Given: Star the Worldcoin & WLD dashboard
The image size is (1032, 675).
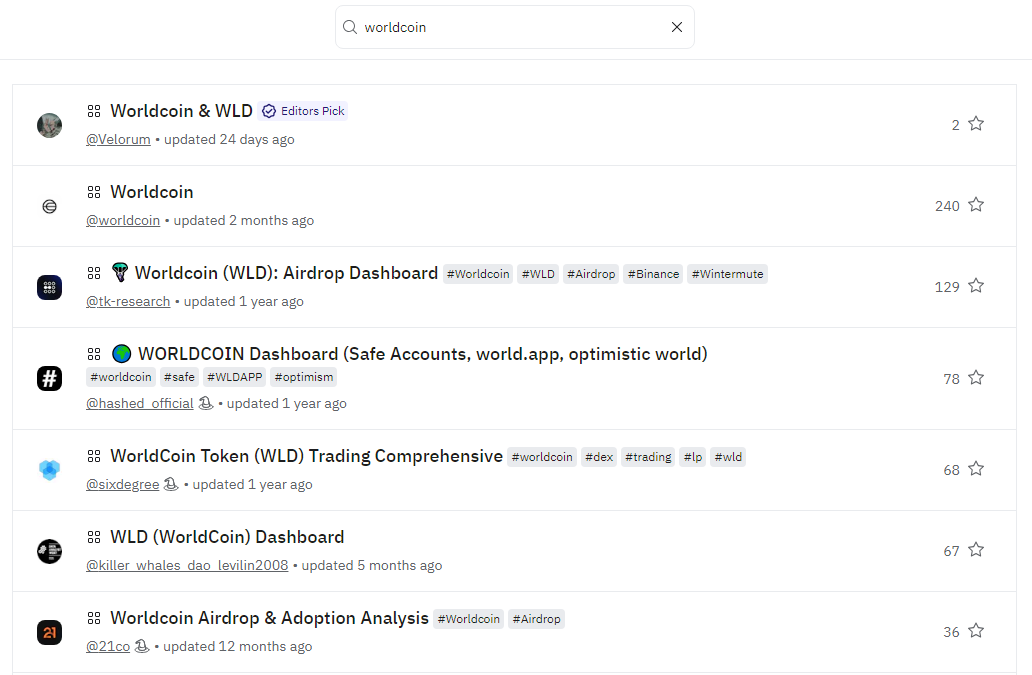Looking at the screenshot, I should pos(976,124).
